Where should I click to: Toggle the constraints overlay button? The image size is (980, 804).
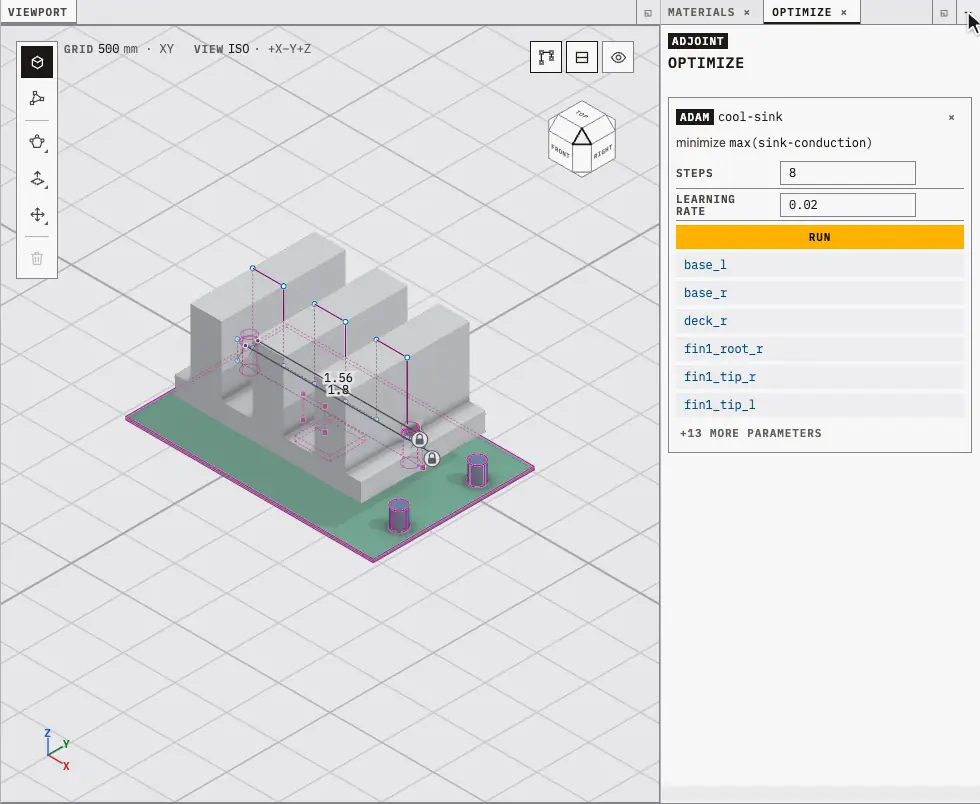[x=546, y=58]
